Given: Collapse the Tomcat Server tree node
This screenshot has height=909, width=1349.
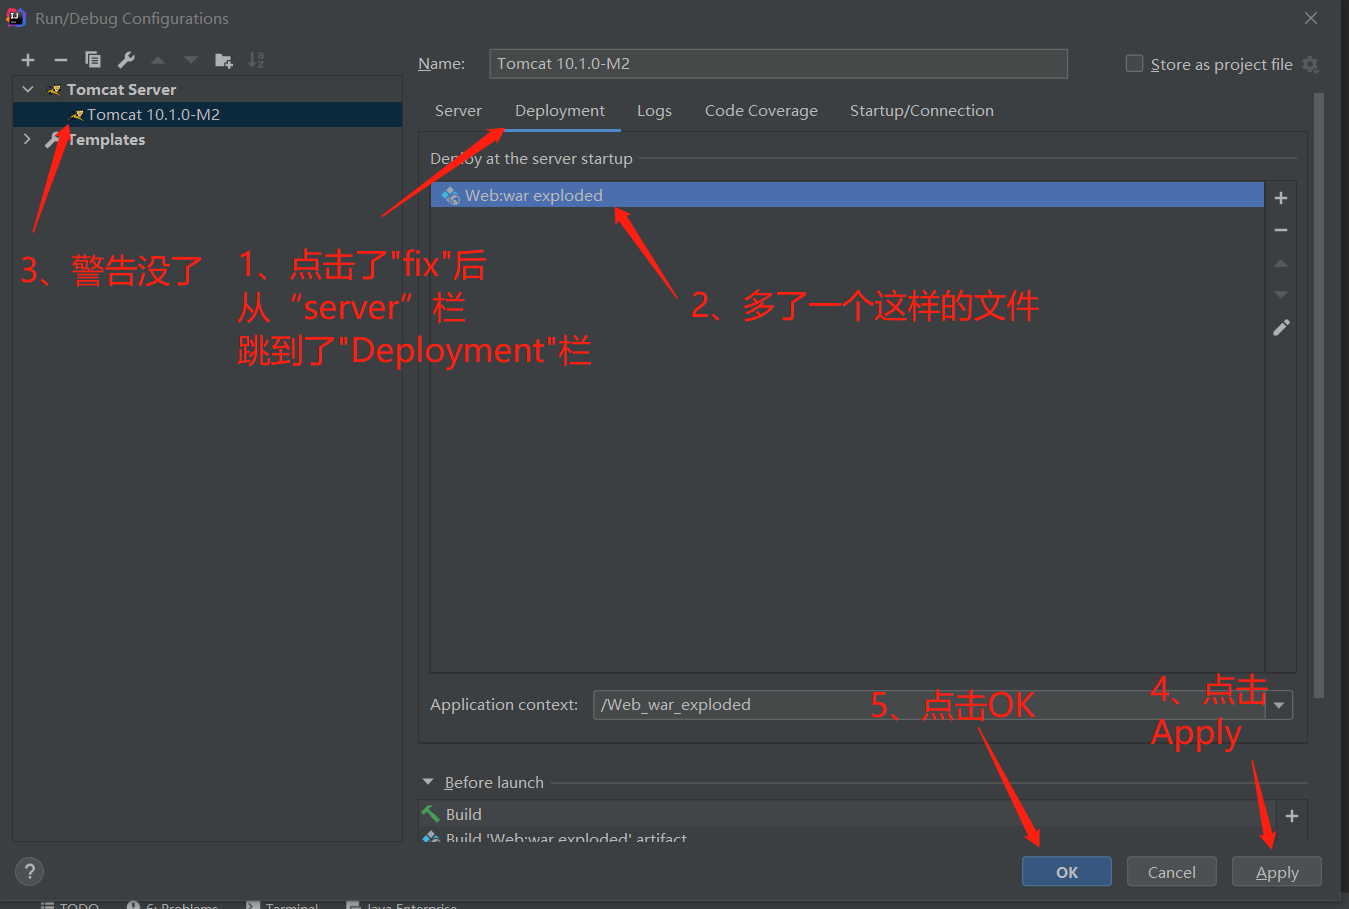Looking at the screenshot, I should click(28, 89).
